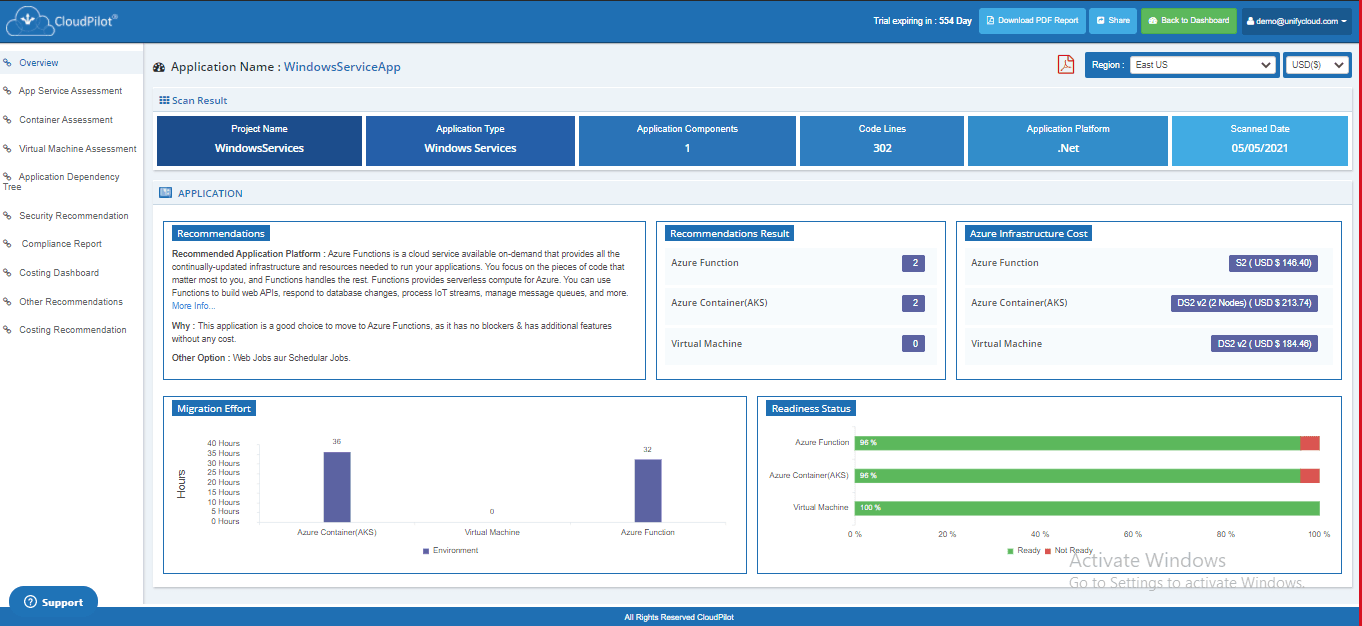Click the Virtual Machine 100 % readiness bar
Screen dimensions: 1362x626
1087,508
